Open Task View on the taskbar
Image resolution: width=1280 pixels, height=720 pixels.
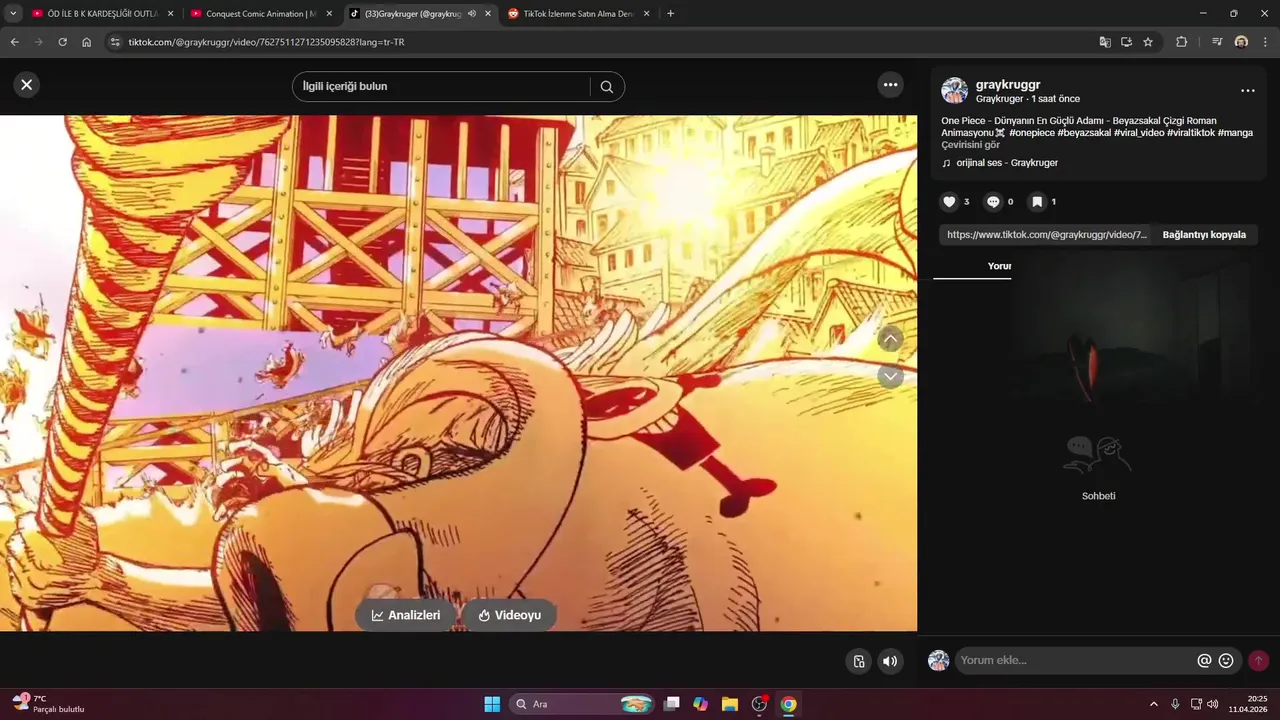coord(672,704)
